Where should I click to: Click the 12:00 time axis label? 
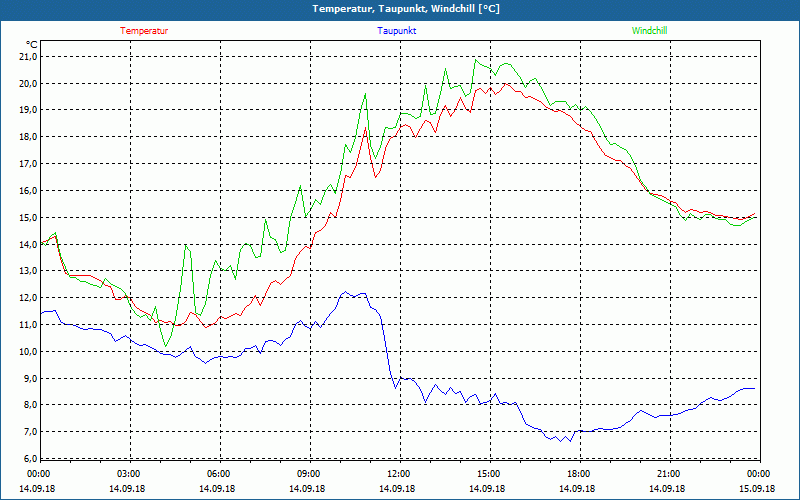tap(398, 474)
